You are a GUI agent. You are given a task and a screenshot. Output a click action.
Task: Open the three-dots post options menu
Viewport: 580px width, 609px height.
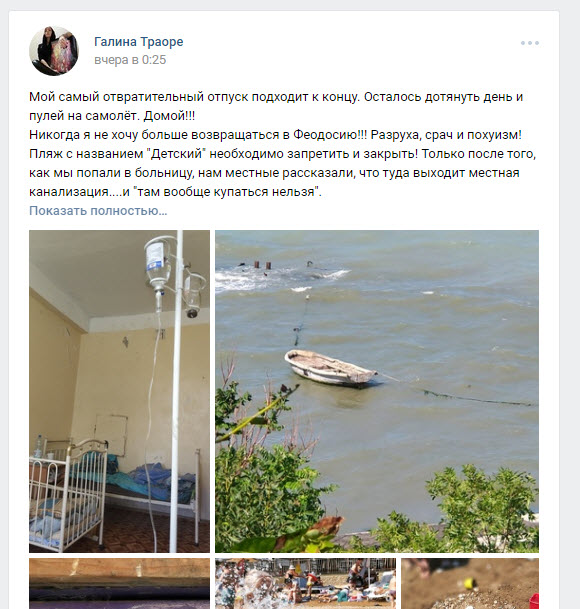pos(530,43)
